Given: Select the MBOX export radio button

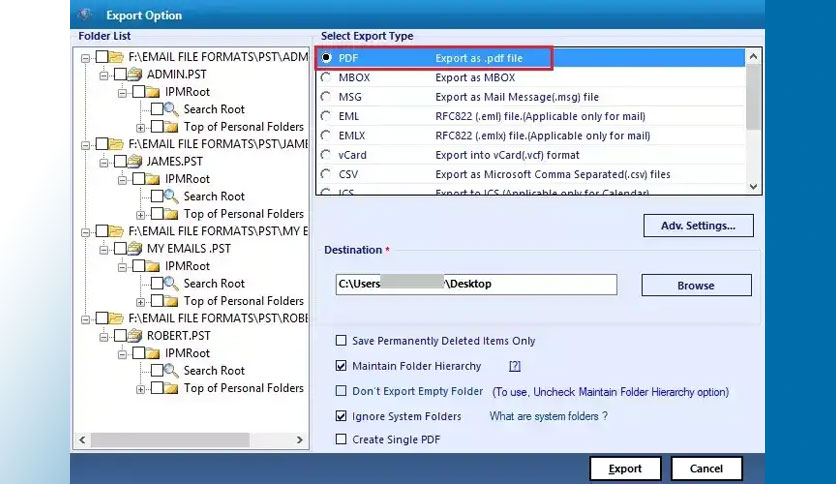Looking at the screenshot, I should tap(326, 77).
